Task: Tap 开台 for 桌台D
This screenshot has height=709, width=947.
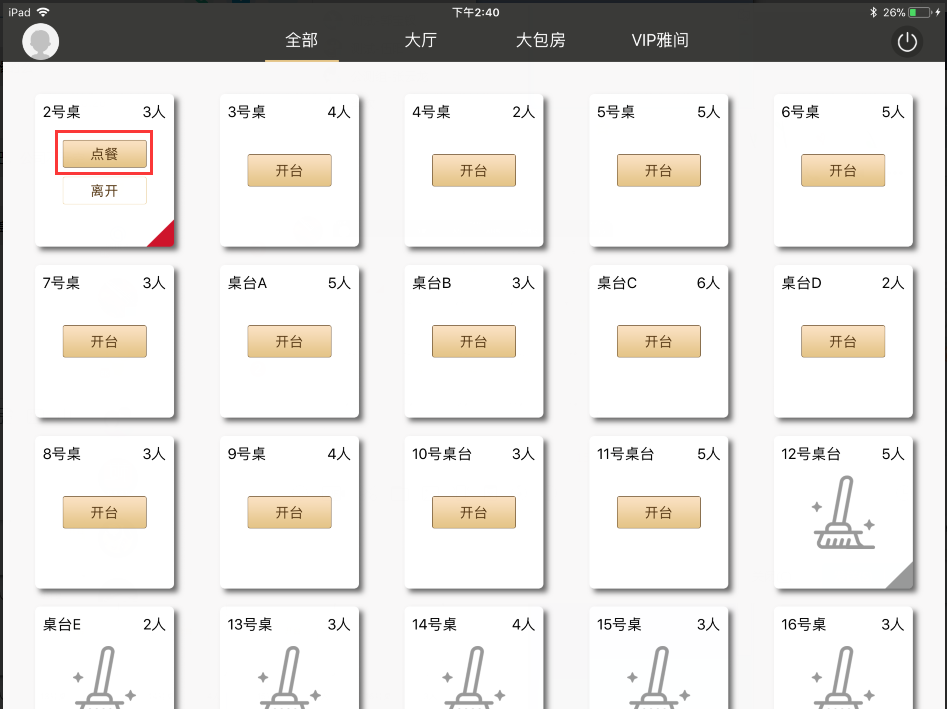Action: (843, 341)
